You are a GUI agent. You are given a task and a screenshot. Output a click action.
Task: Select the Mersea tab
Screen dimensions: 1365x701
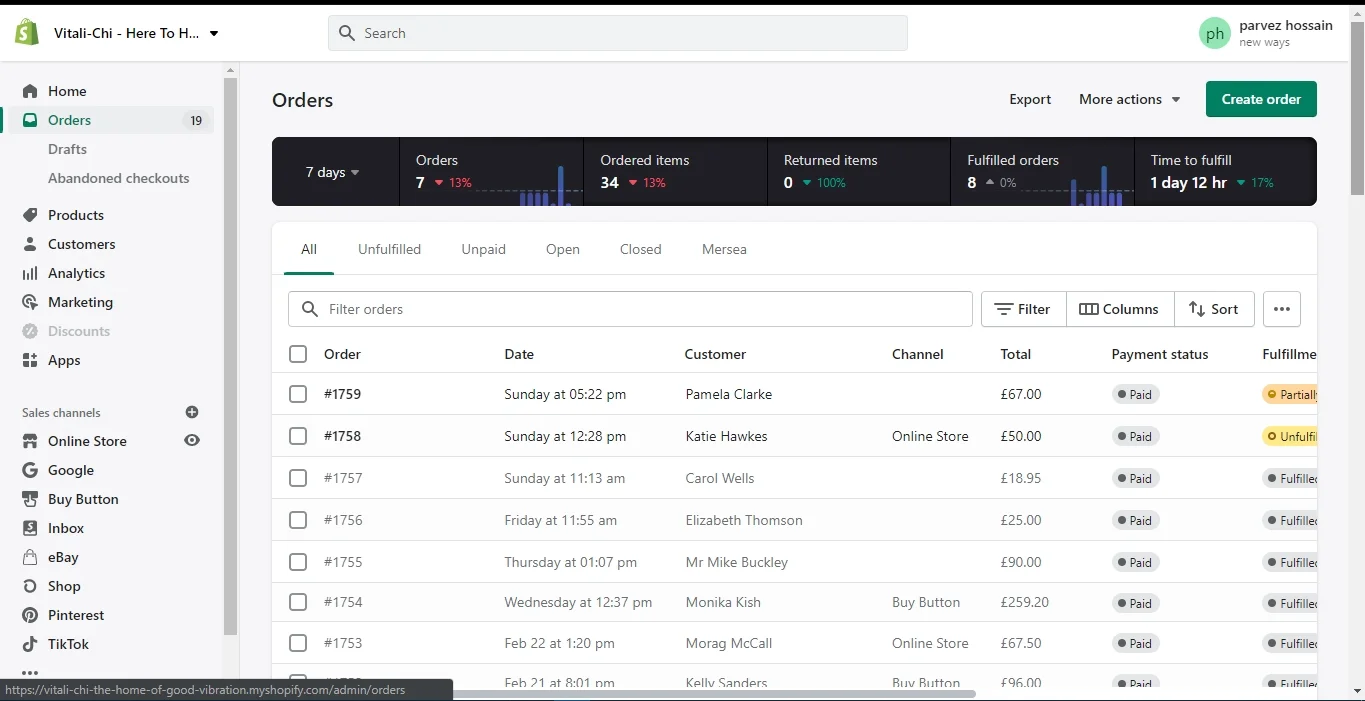tap(724, 249)
